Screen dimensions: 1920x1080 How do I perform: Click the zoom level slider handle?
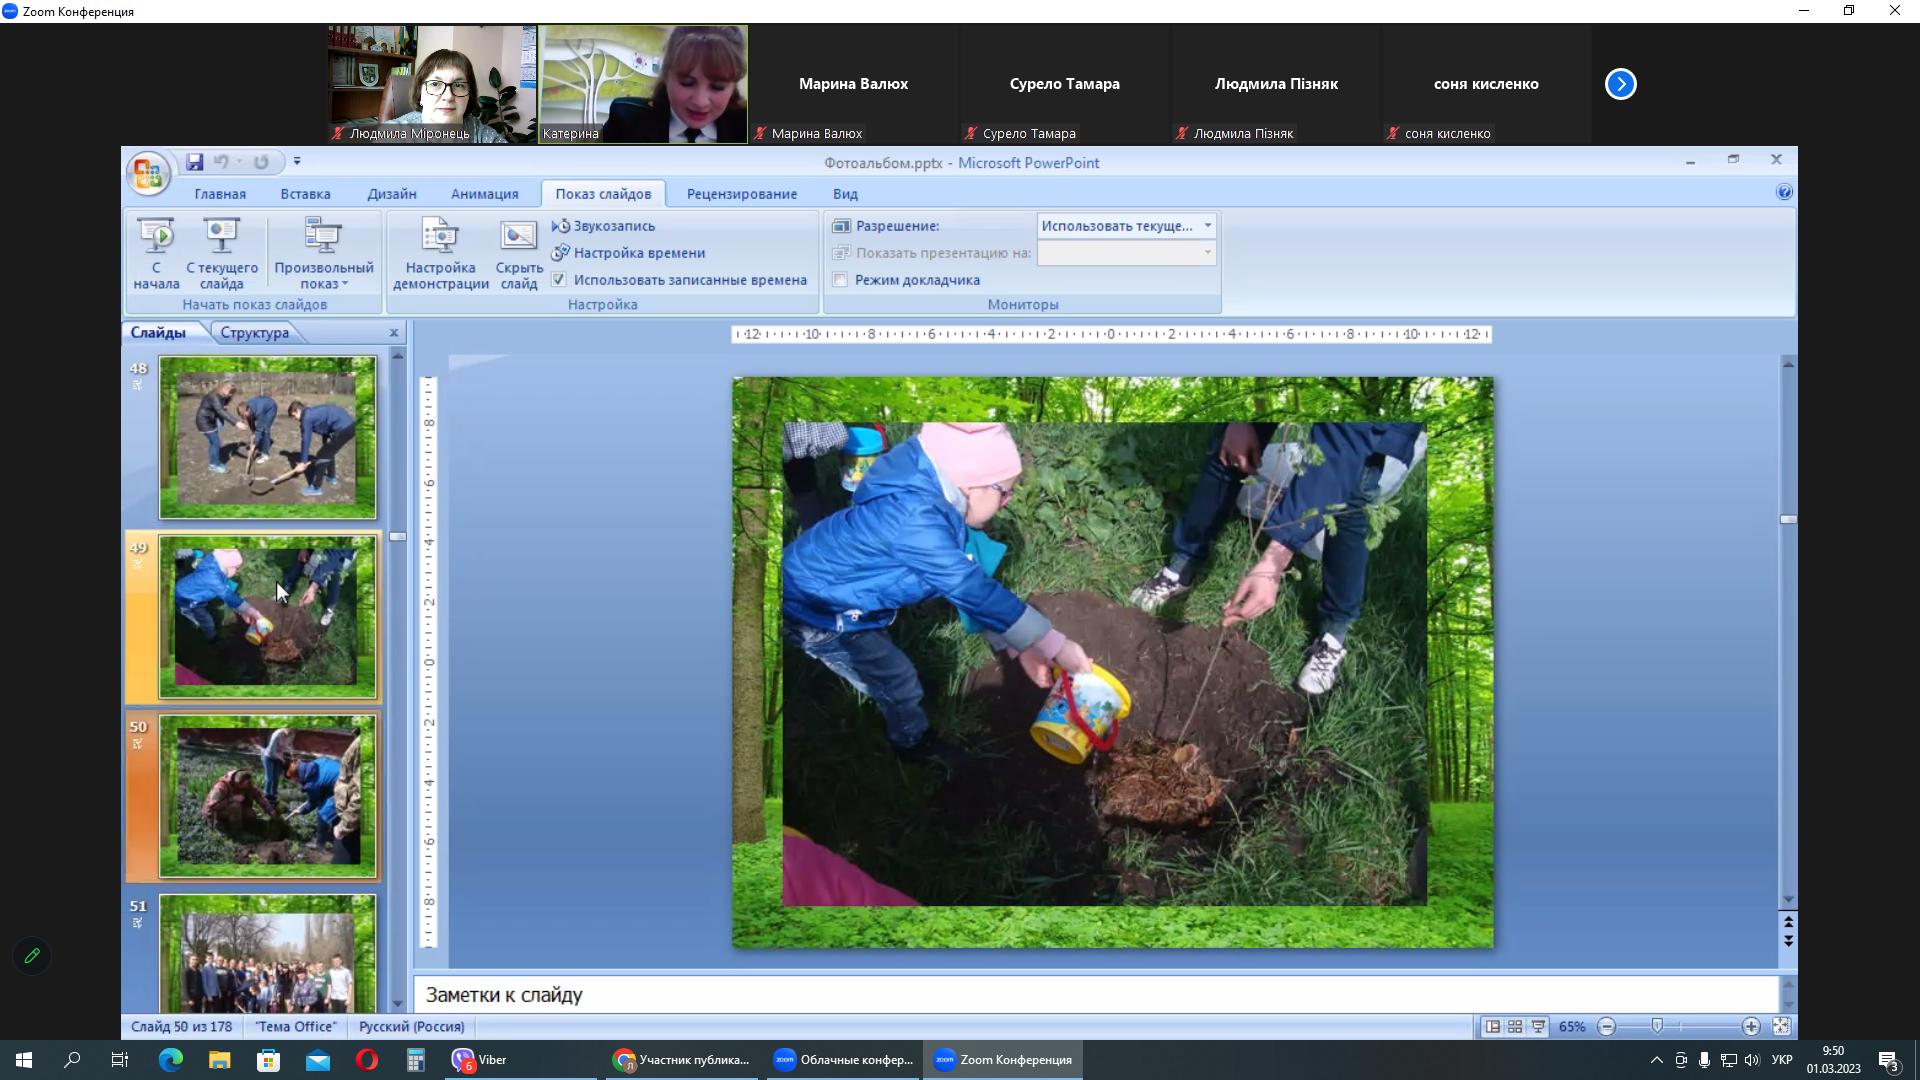click(x=1657, y=1027)
